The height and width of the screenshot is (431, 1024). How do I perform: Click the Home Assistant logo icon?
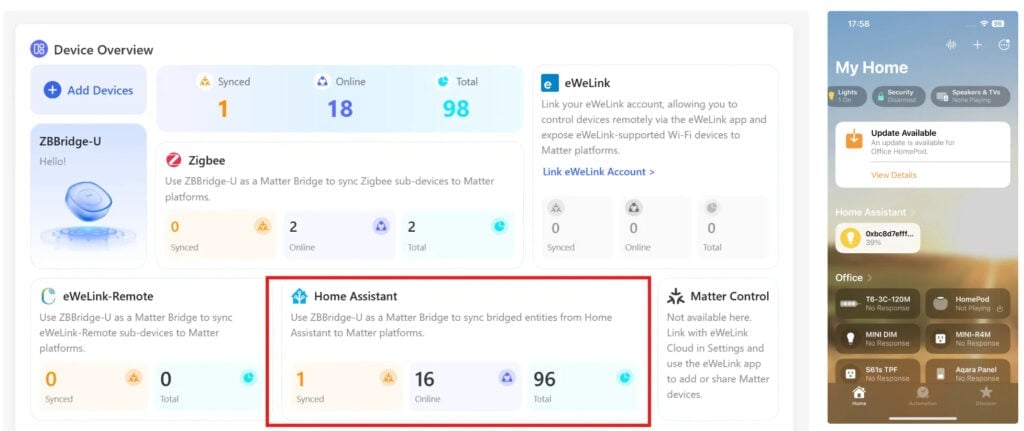click(299, 296)
